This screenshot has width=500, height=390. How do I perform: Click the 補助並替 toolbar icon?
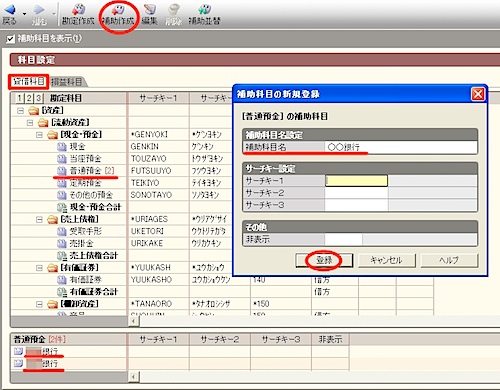point(204,9)
